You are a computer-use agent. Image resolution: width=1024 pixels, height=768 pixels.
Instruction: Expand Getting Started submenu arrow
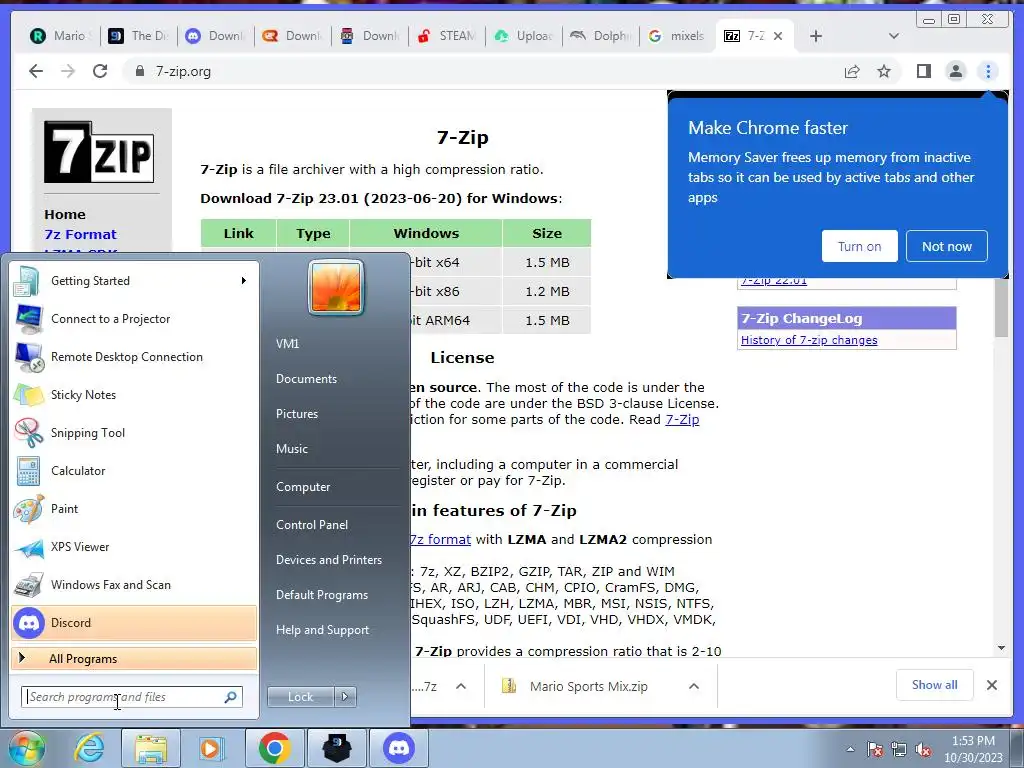(244, 281)
